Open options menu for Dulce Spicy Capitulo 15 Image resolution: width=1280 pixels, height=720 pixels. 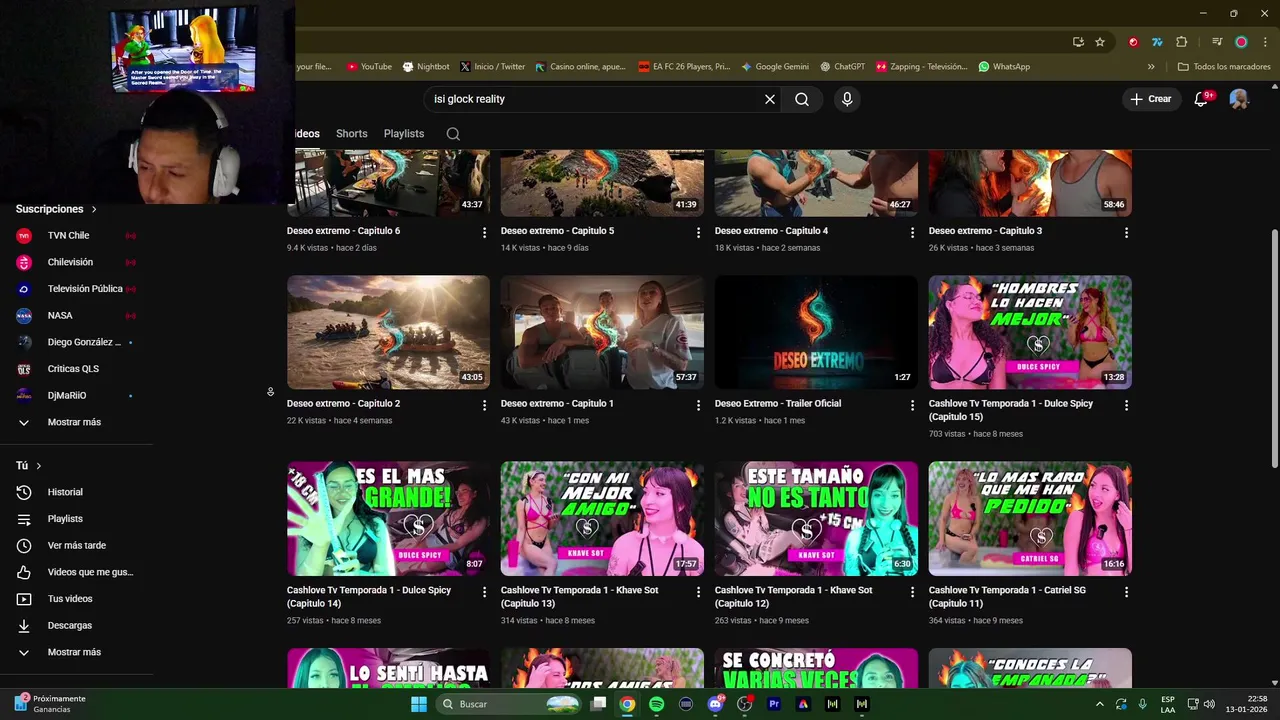pyautogui.click(x=1127, y=405)
